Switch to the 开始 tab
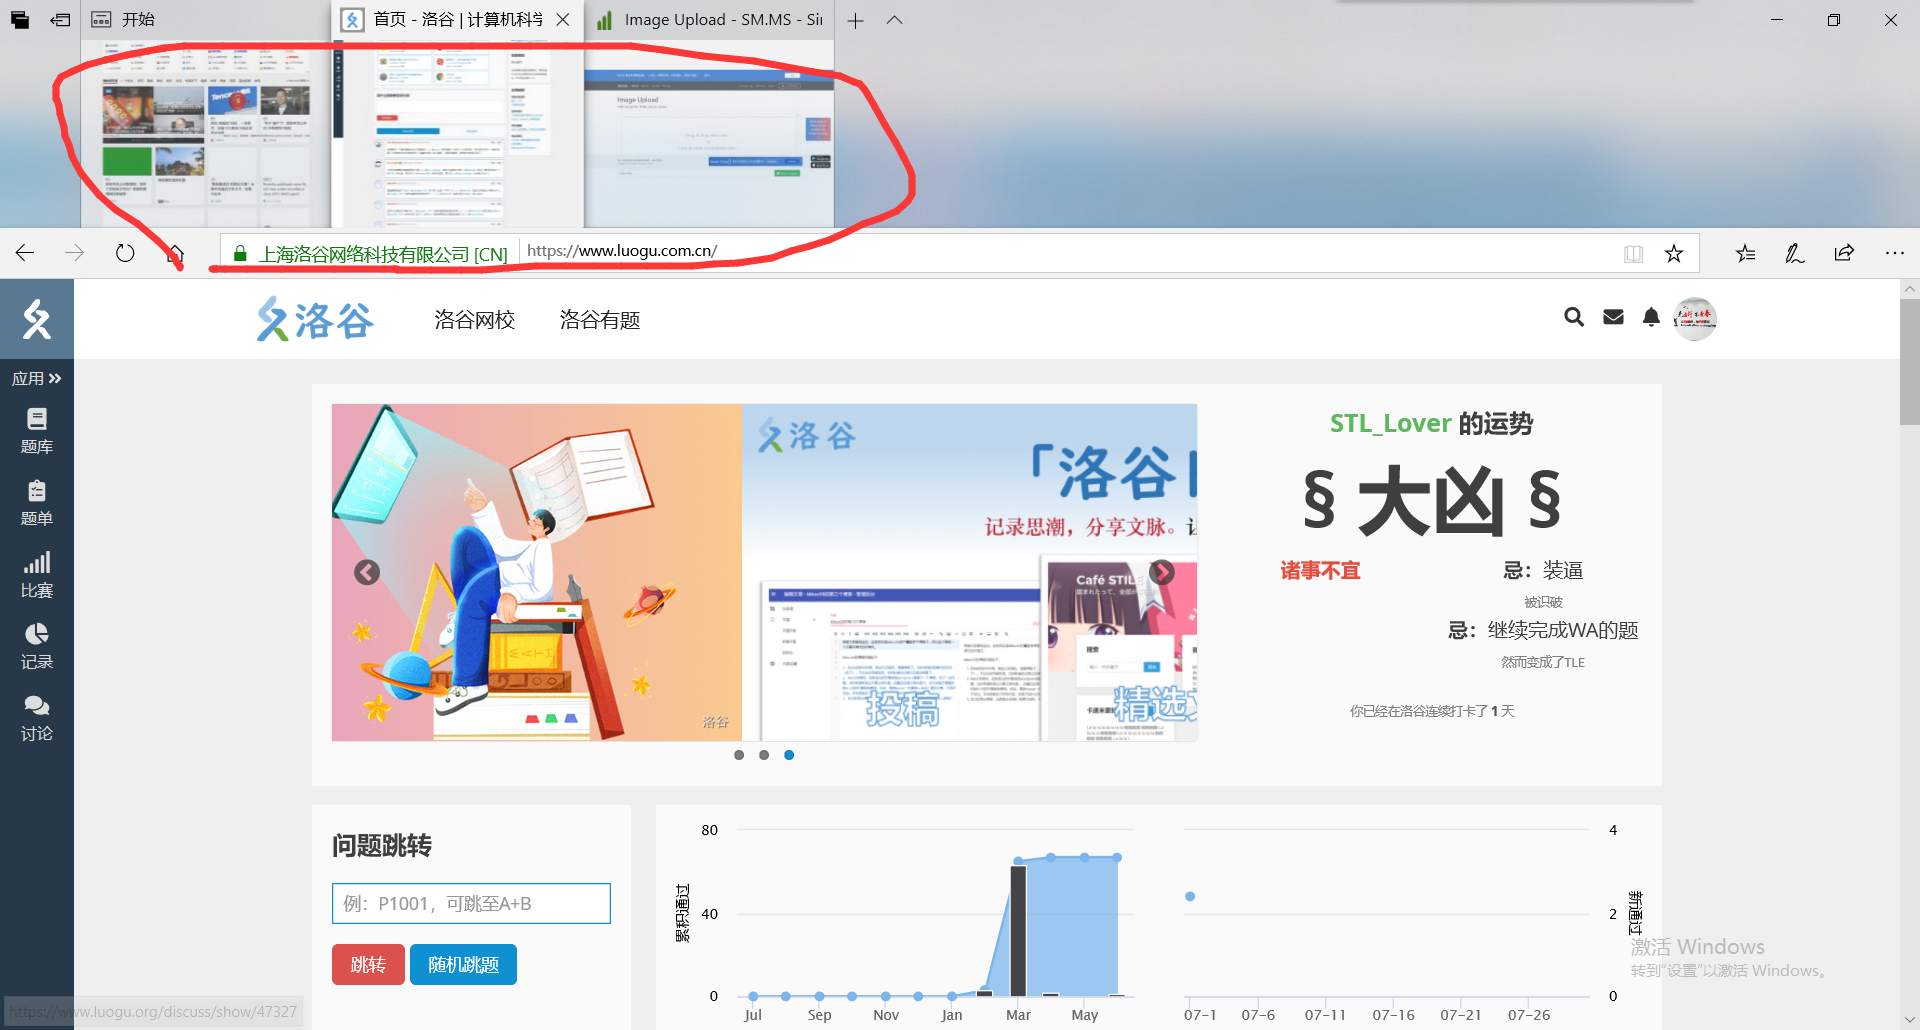Image resolution: width=1920 pixels, height=1030 pixels. [206, 20]
